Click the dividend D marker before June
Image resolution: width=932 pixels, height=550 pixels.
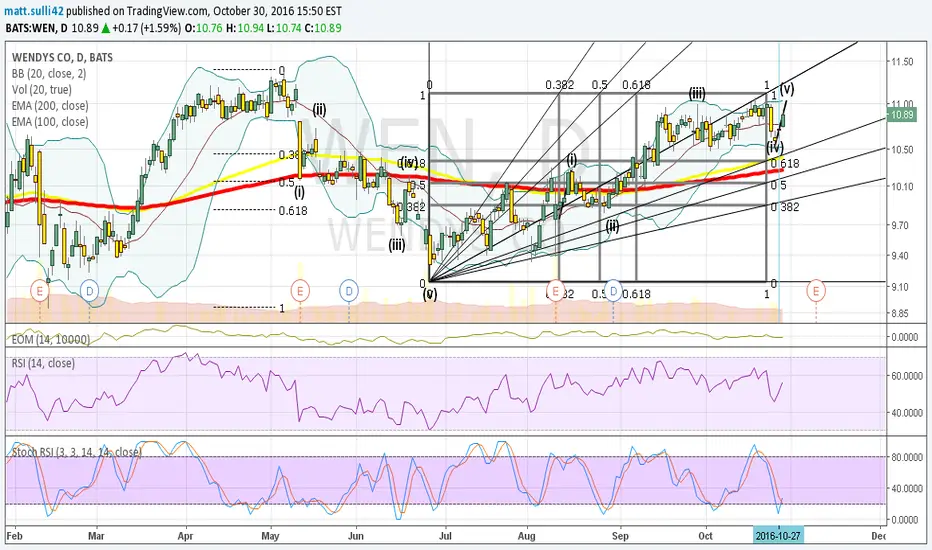349,291
